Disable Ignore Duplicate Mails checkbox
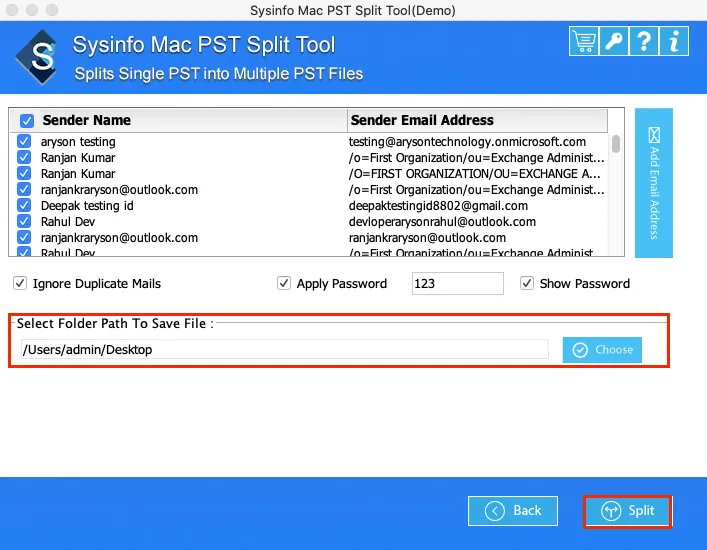The image size is (707, 550). point(20,284)
